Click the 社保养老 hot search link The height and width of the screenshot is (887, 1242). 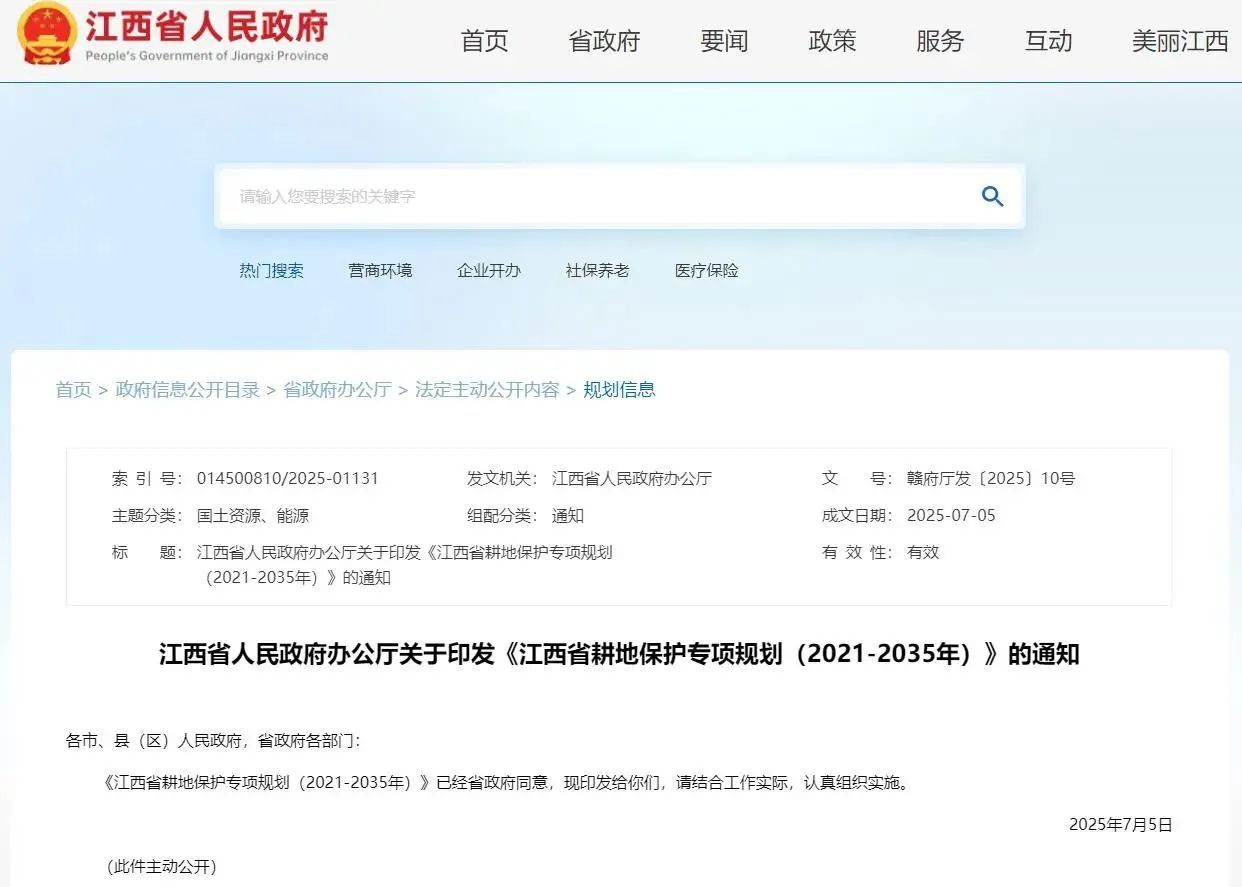(x=597, y=270)
